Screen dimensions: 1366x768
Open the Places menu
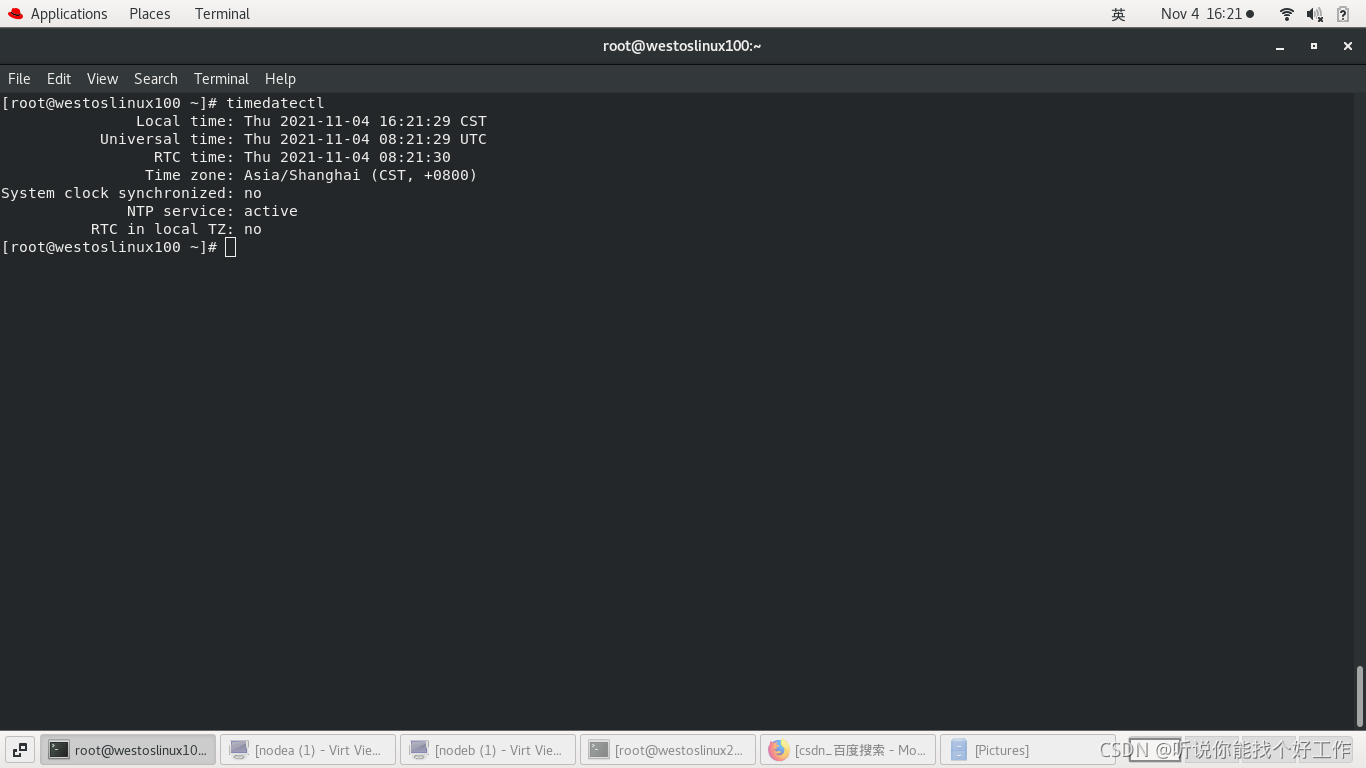coord(149,14)
